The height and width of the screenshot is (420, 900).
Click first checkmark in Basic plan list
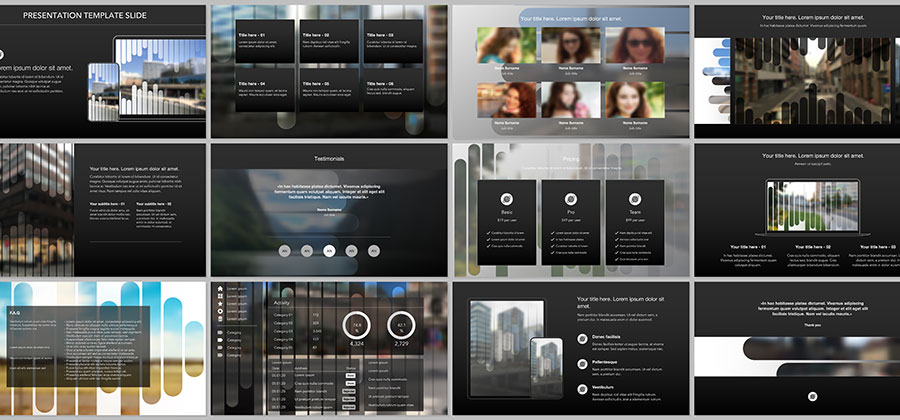click(x=489, y=233)
